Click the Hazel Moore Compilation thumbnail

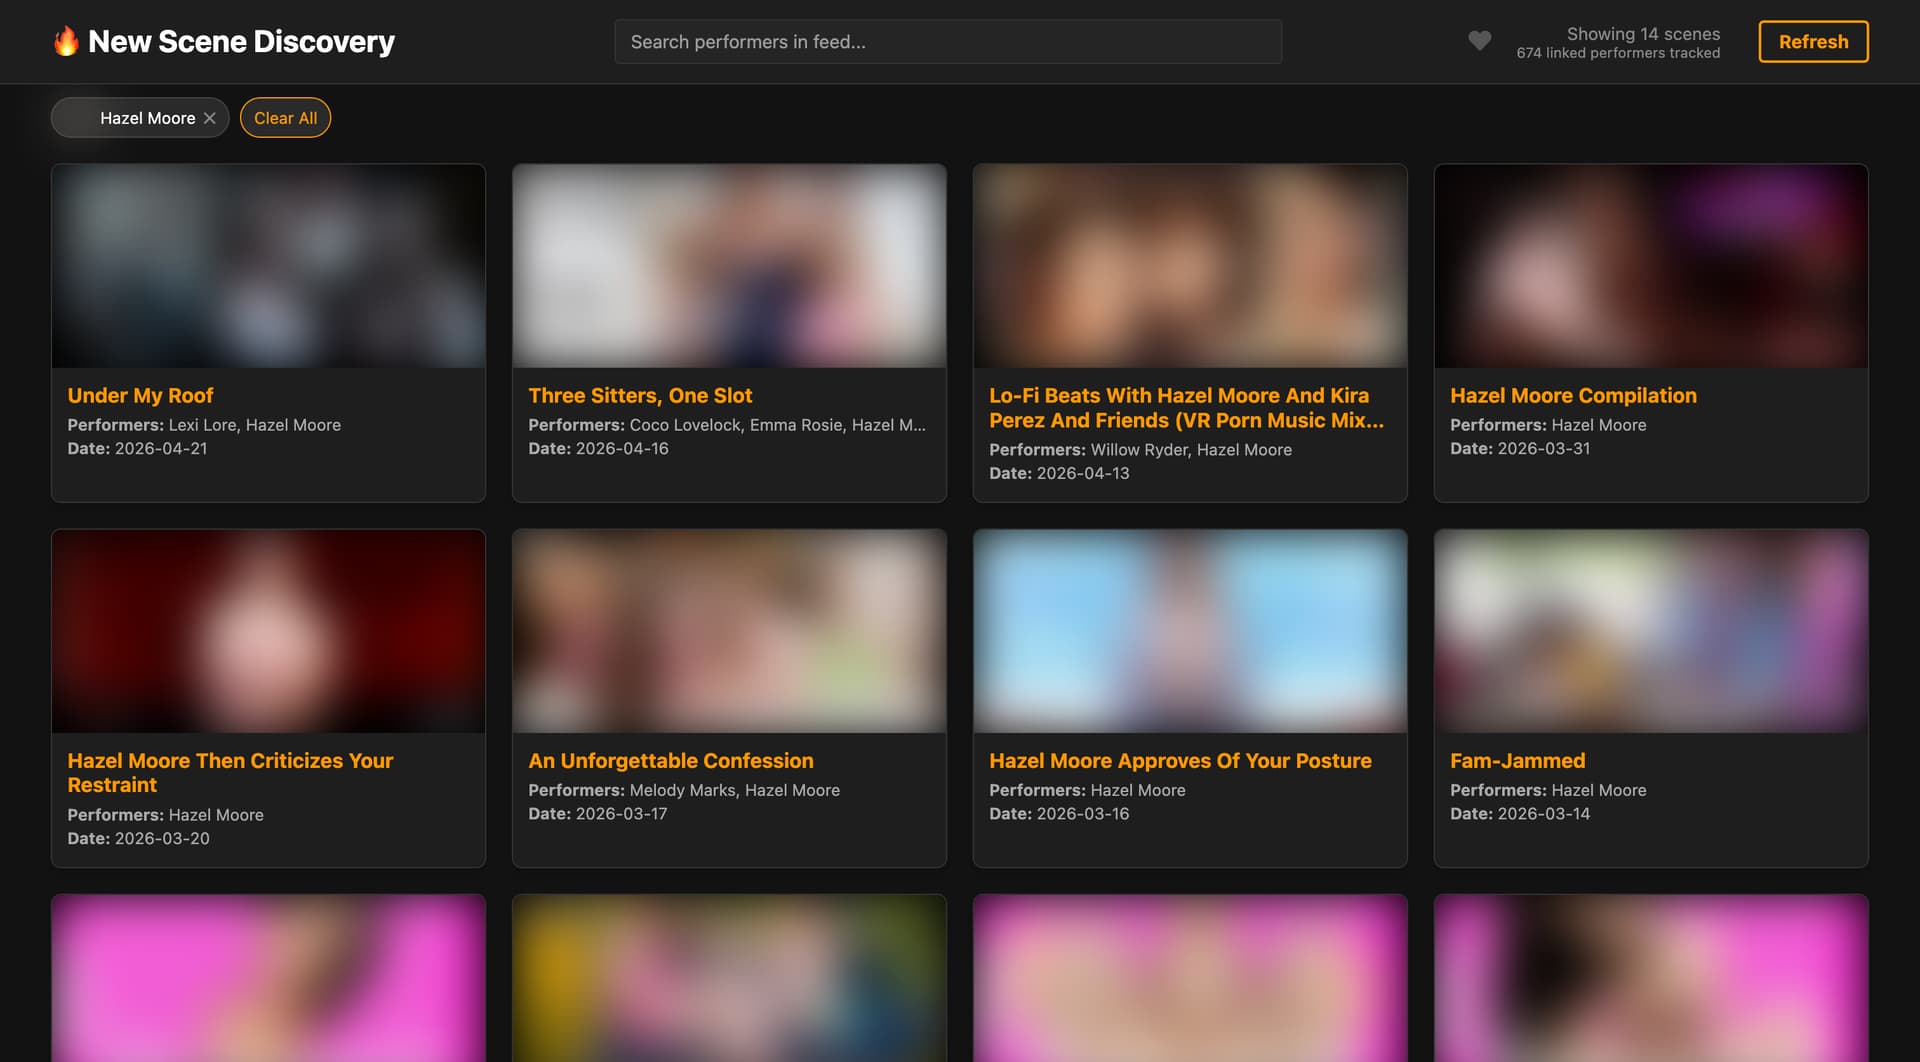[1650, 266]
